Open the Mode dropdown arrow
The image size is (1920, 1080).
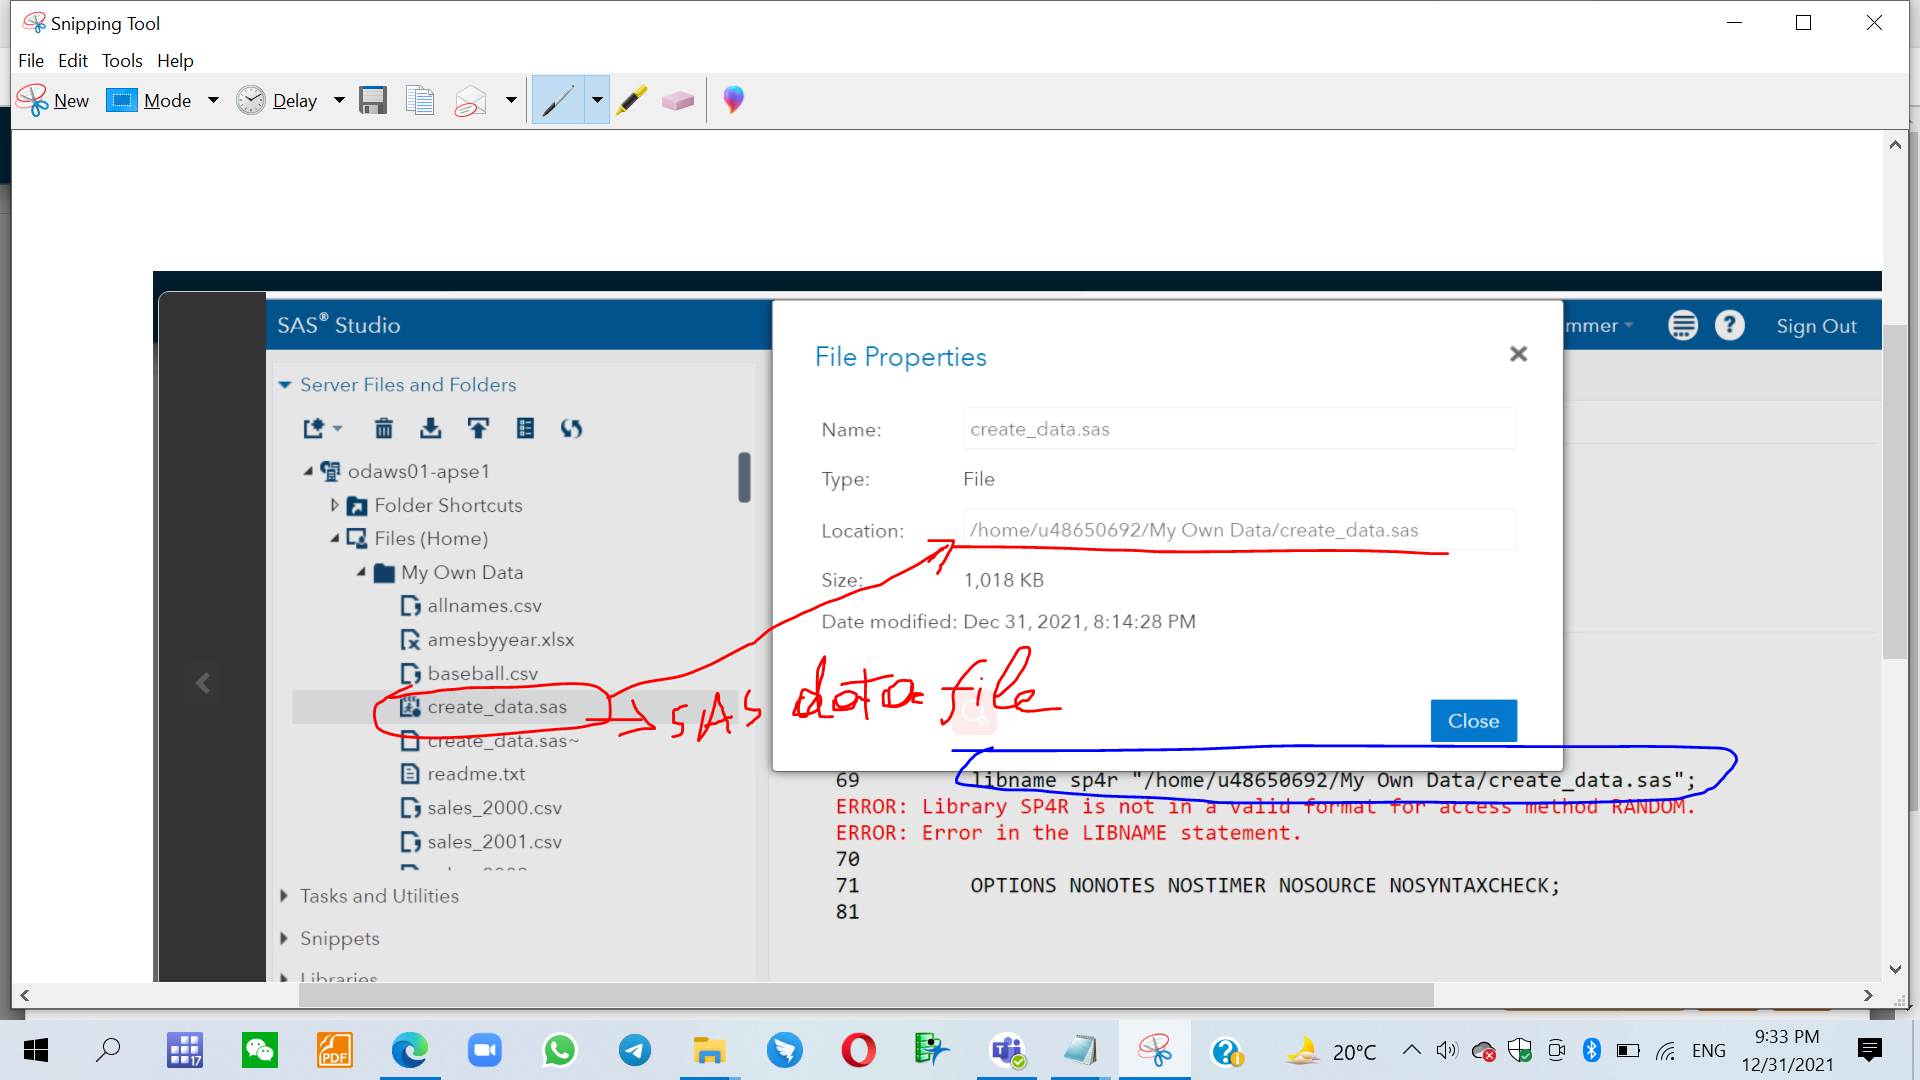(x=213, y=100)
